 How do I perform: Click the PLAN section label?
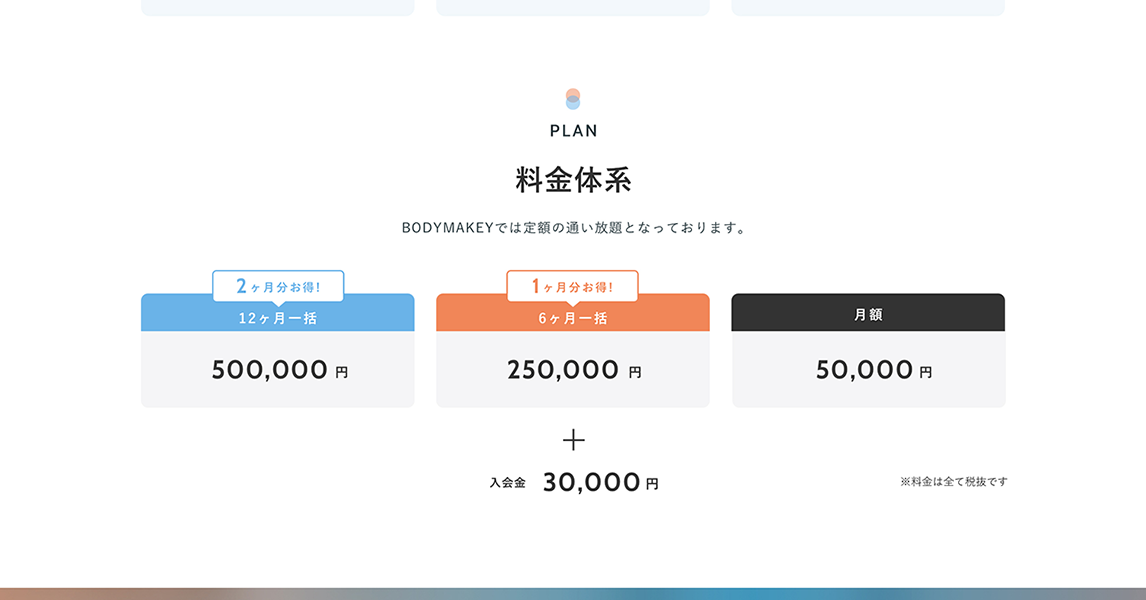pos(573,131)
